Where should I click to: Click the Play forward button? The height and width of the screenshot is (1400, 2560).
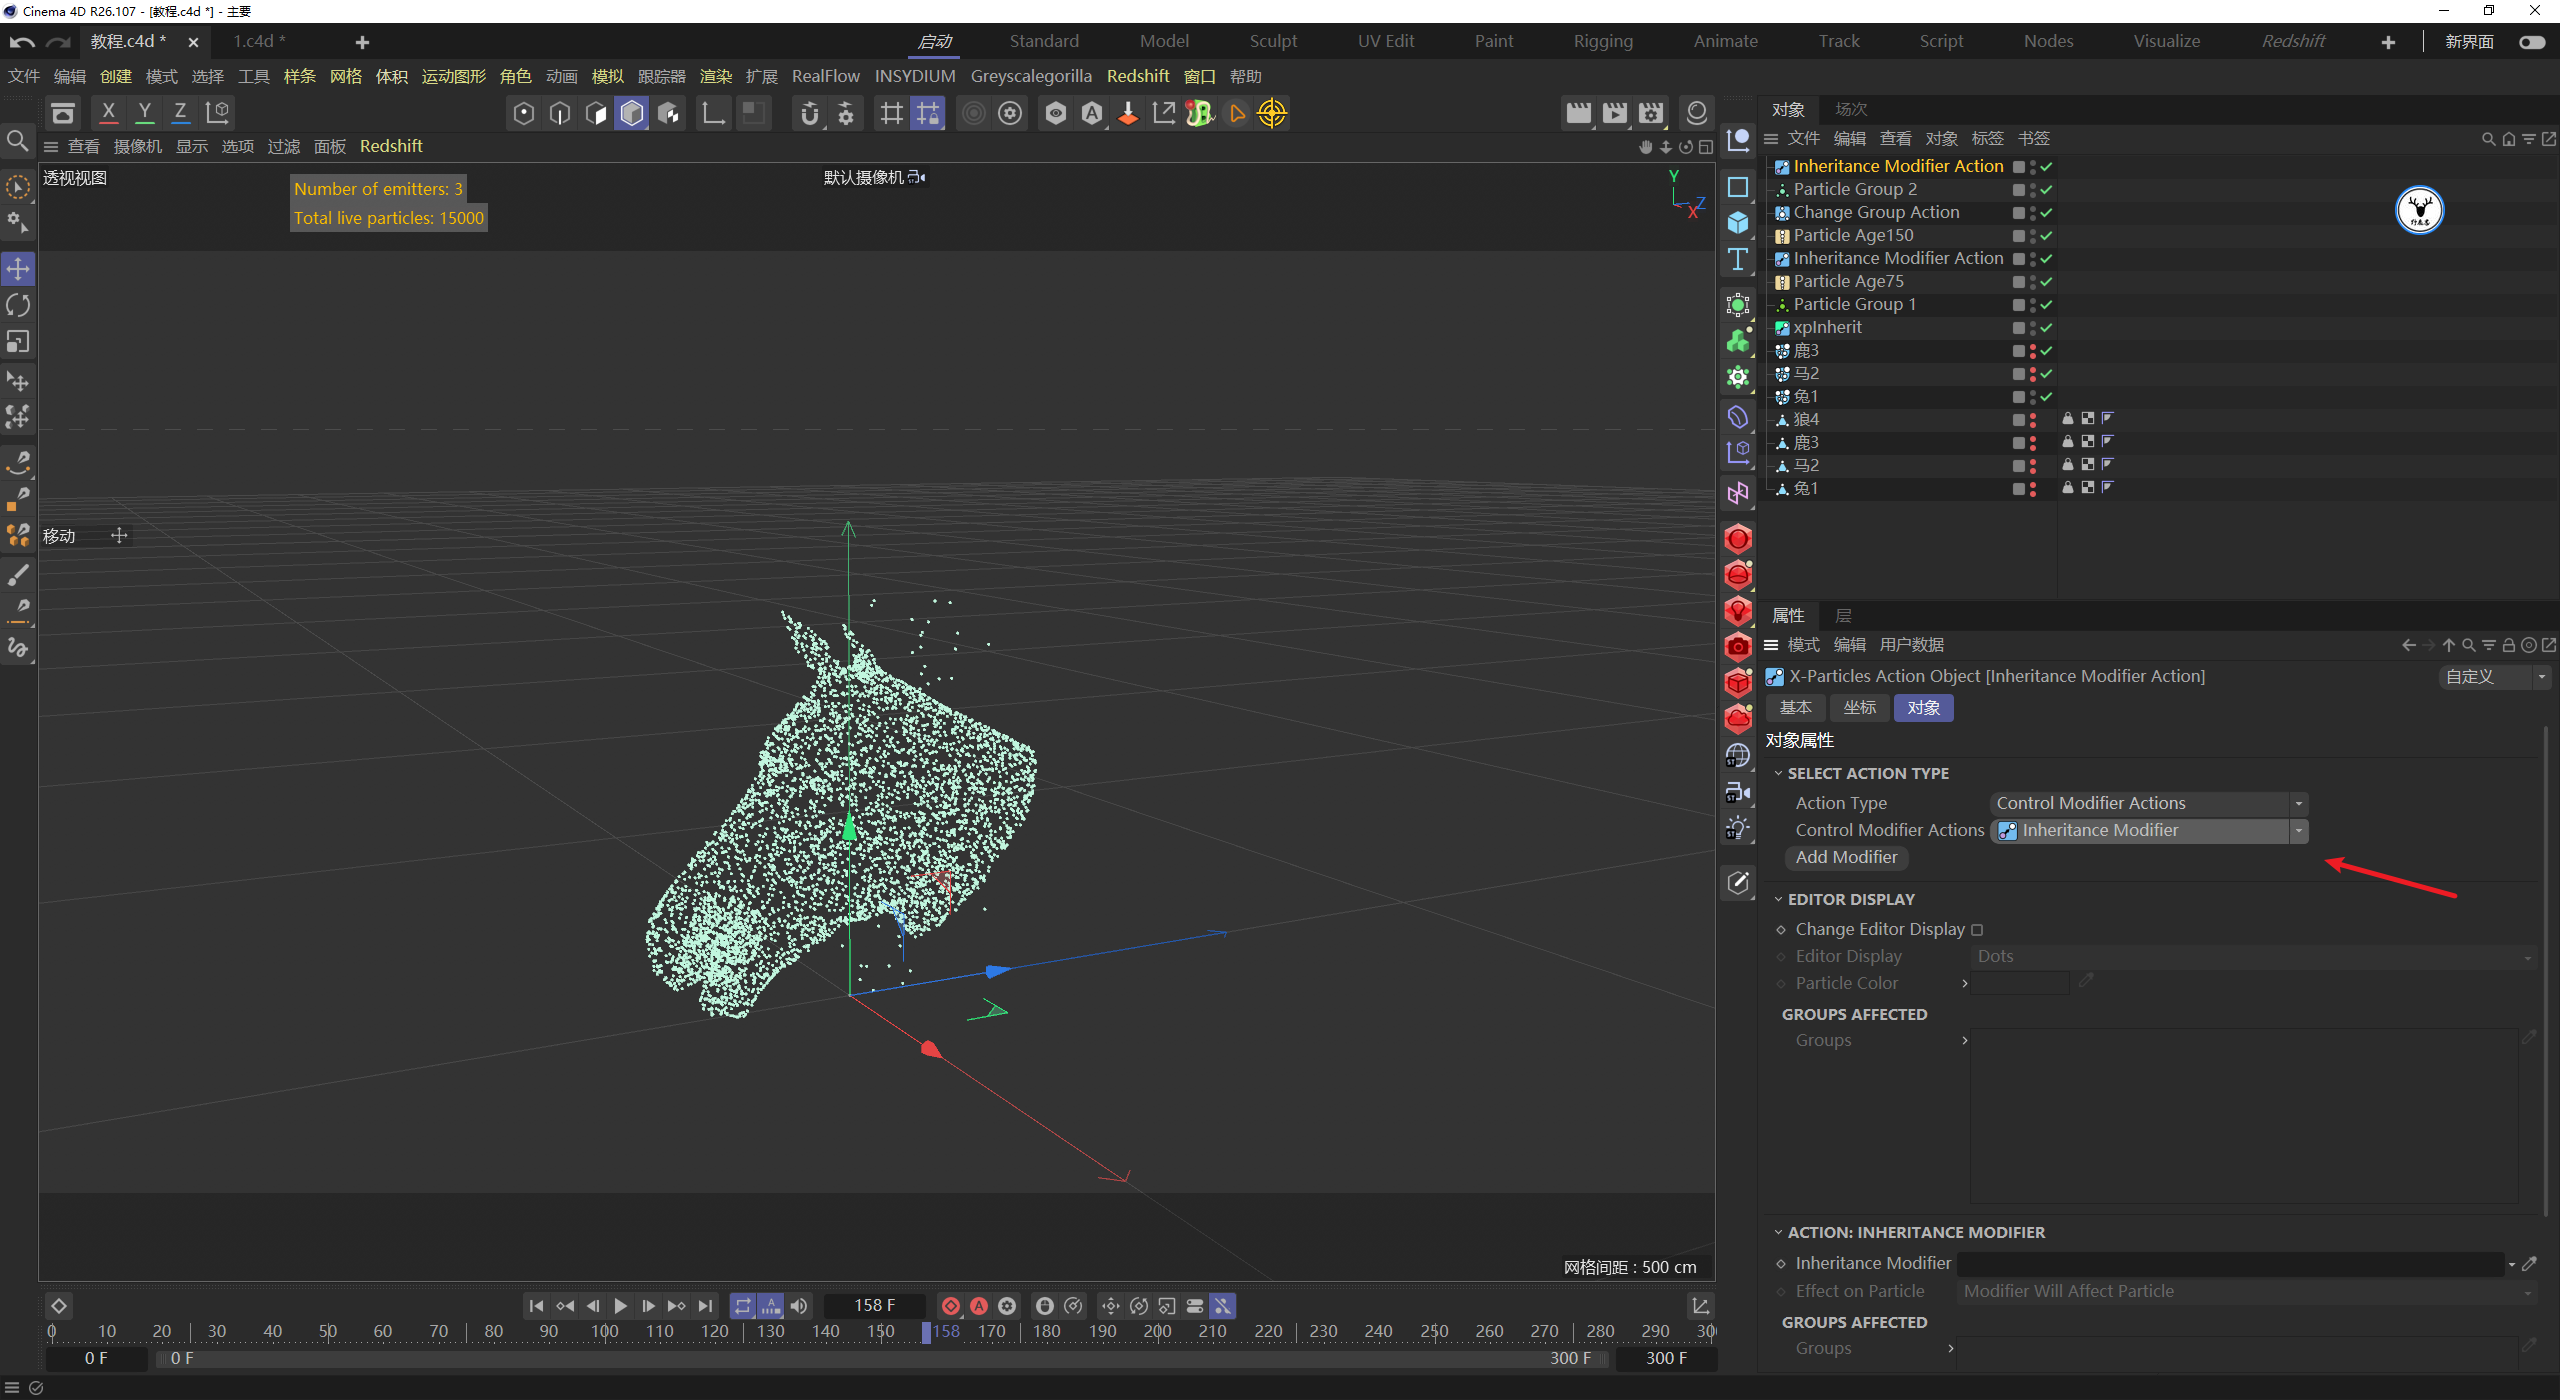pos(620,1306)
